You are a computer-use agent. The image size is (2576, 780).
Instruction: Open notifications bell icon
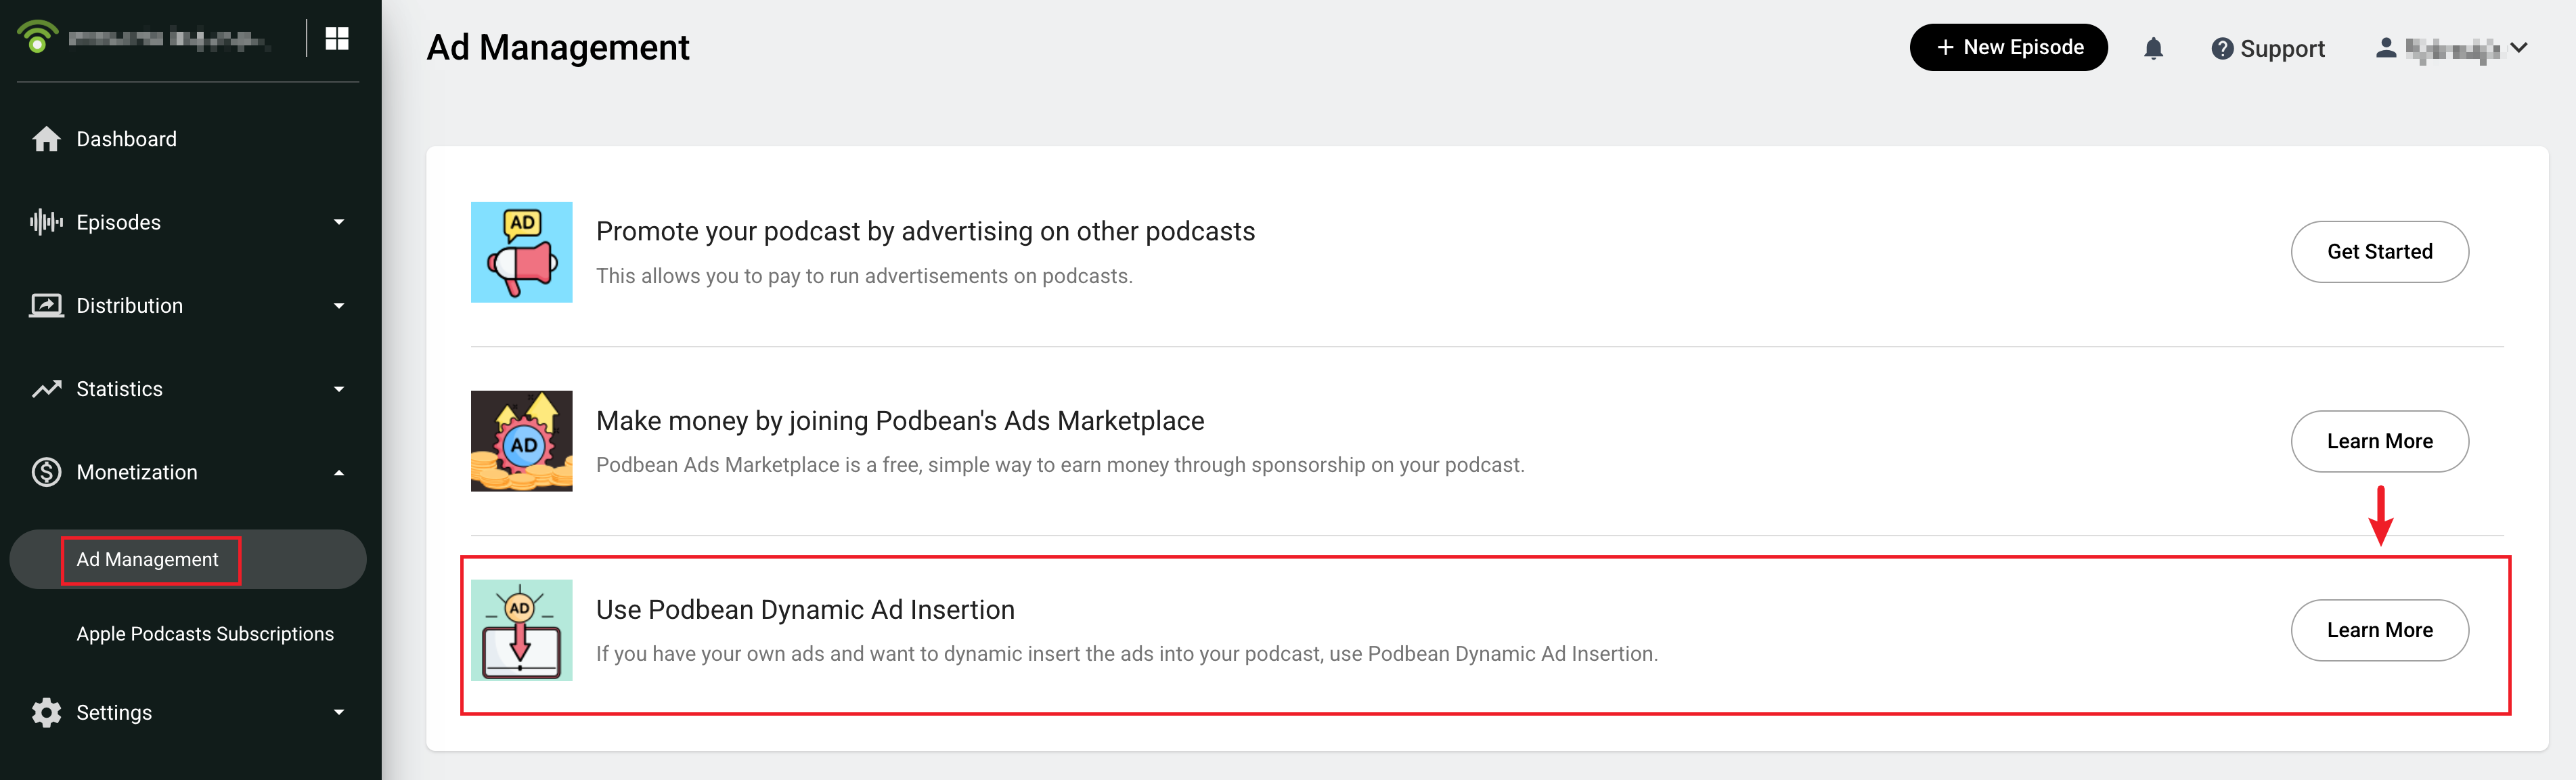pyautogui.click(x=2153, y=48)
